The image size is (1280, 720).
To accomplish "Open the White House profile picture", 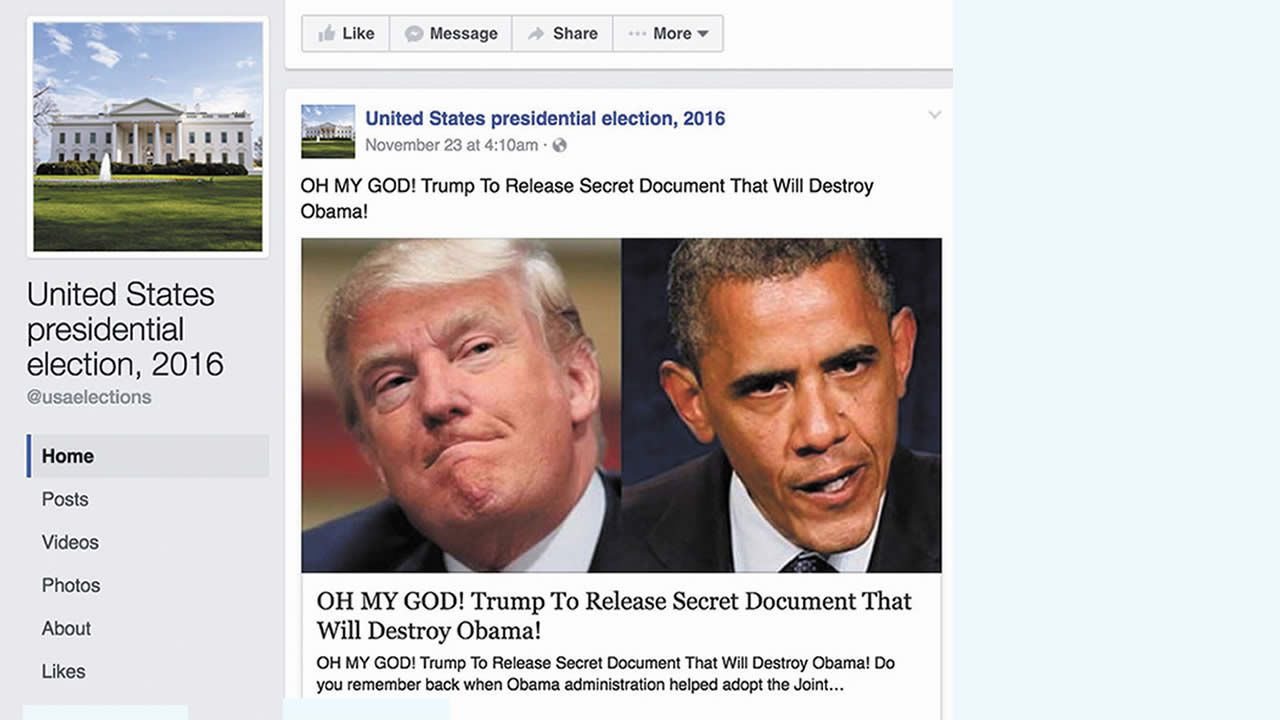I will pos(148,137).
